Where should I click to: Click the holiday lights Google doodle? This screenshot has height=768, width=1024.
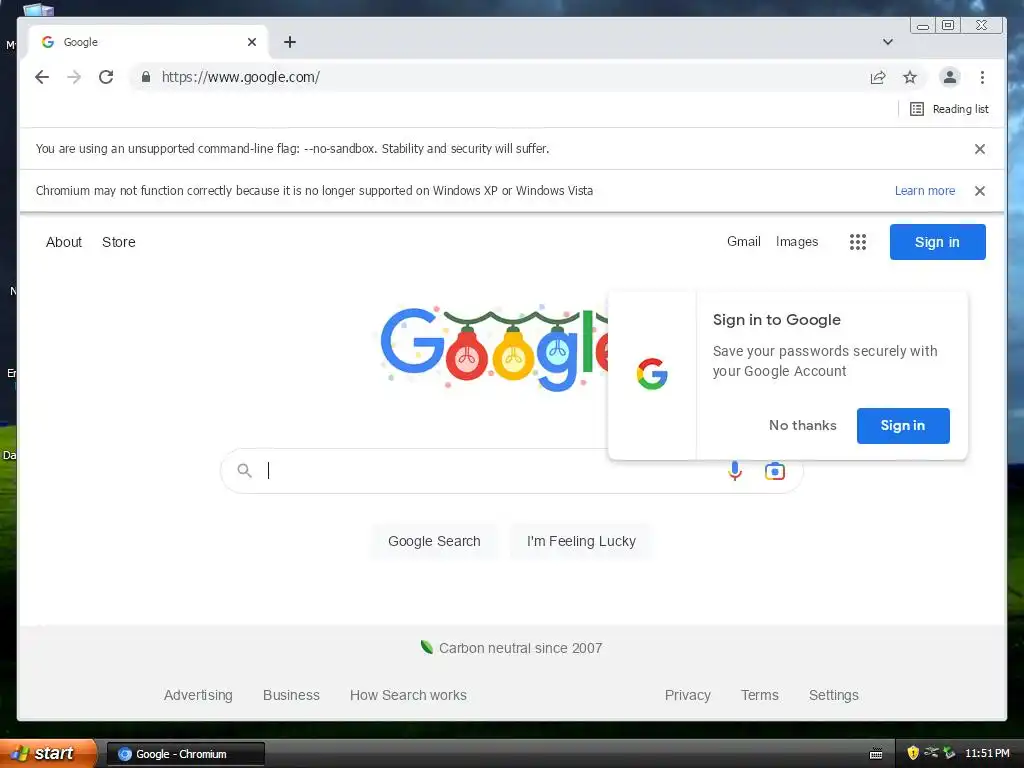click(494, 349)
